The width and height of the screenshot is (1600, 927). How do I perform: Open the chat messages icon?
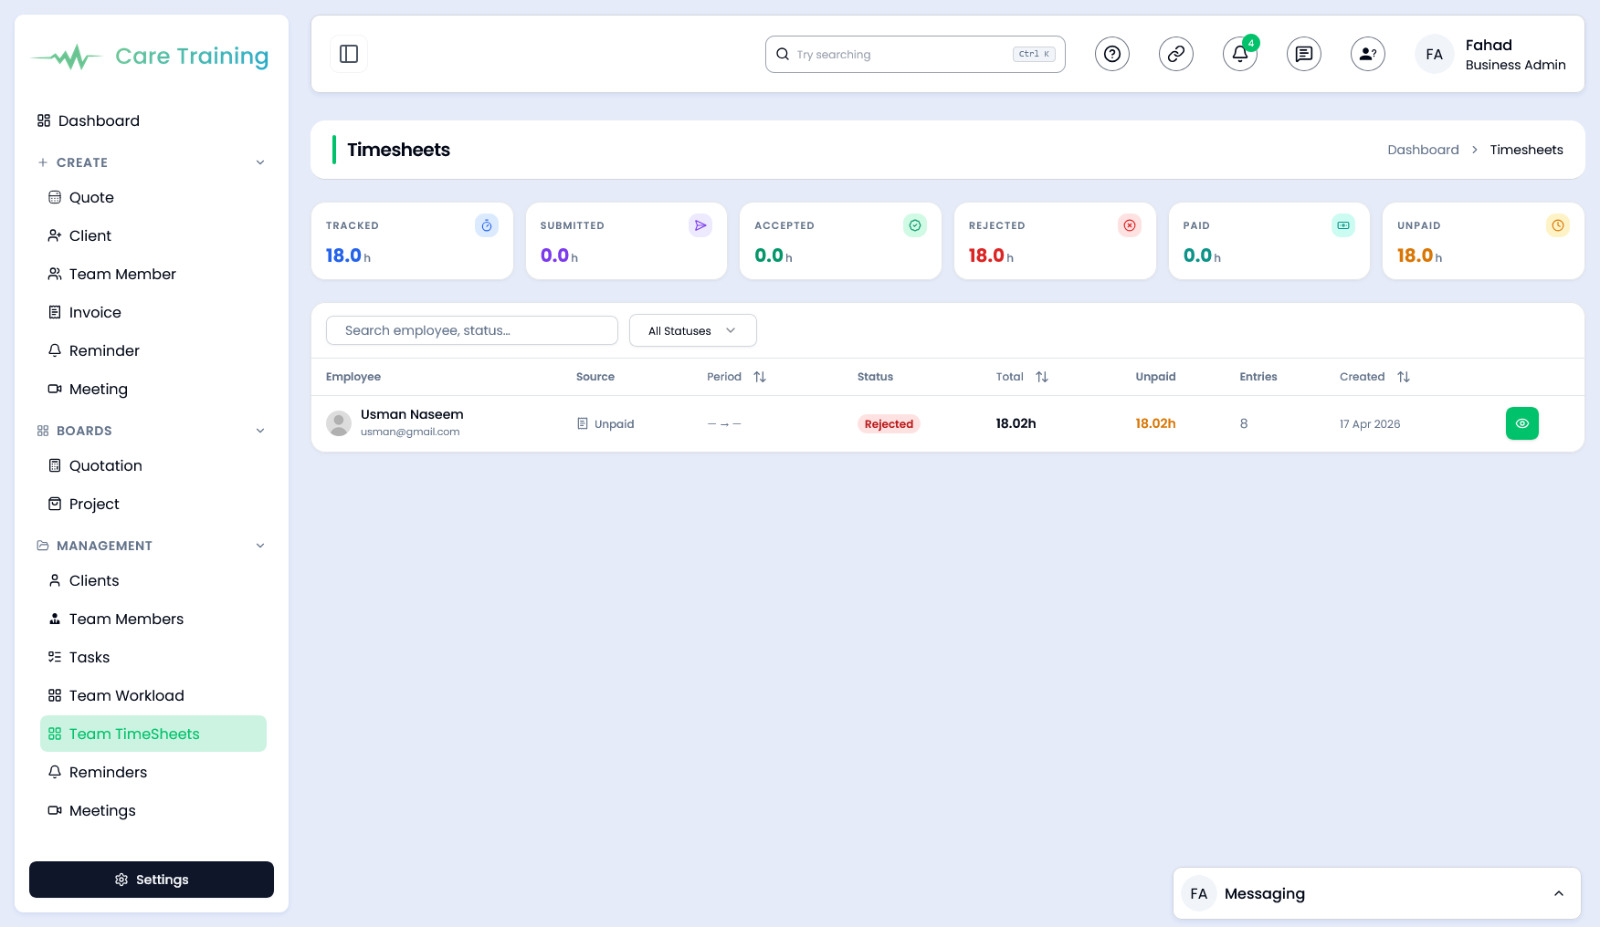coord(1303,54)
